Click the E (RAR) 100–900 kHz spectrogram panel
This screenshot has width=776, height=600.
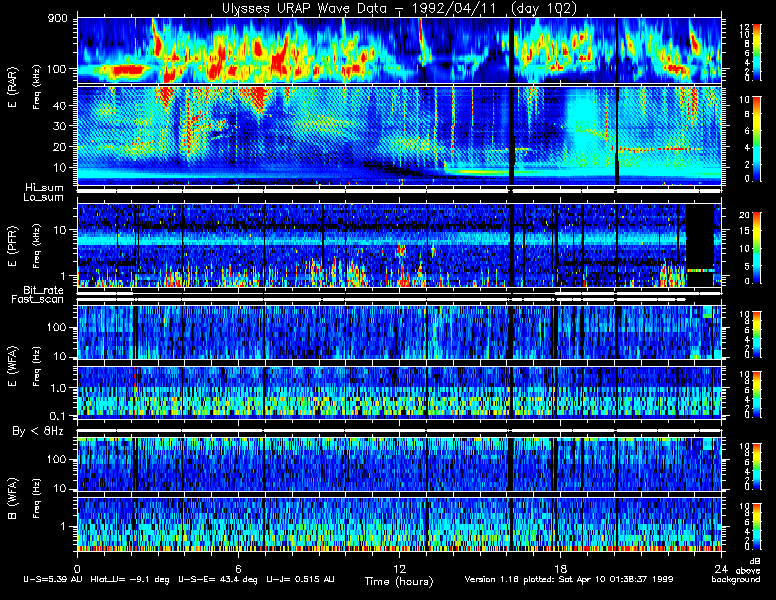click(399, 50)
